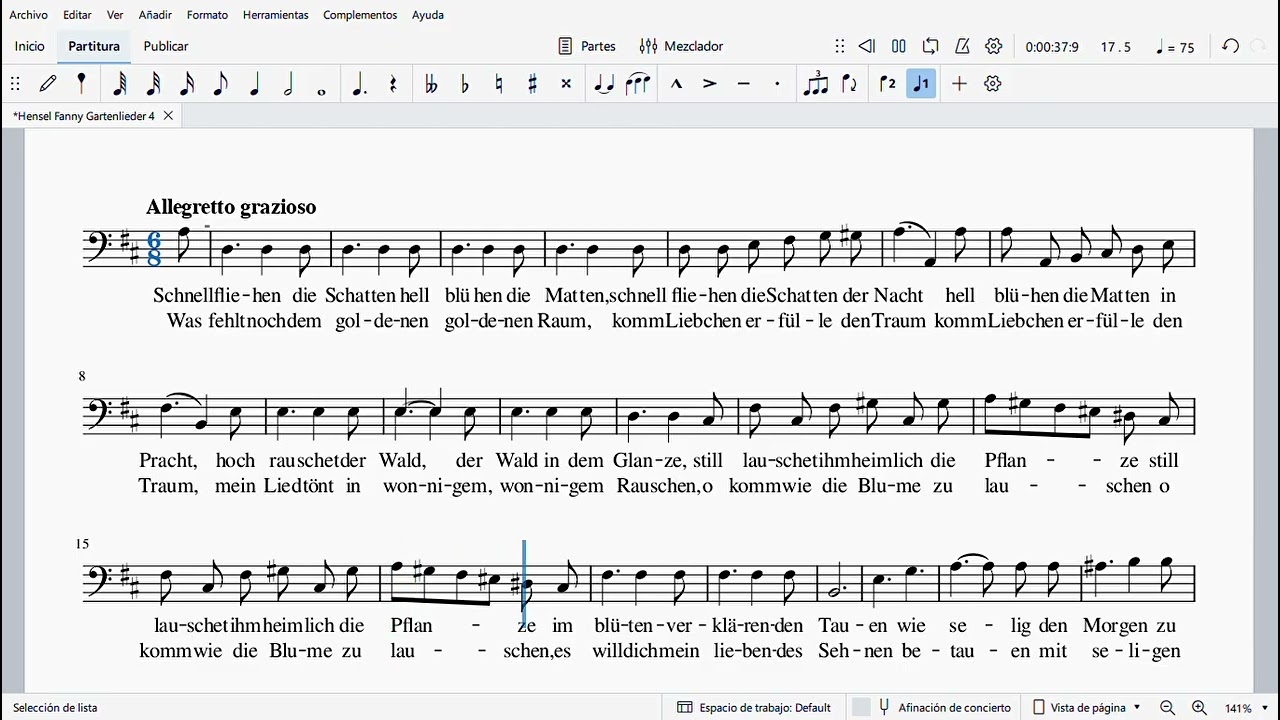Open the Herramientas menu
1280x720 pixels.
coord(276,15)
